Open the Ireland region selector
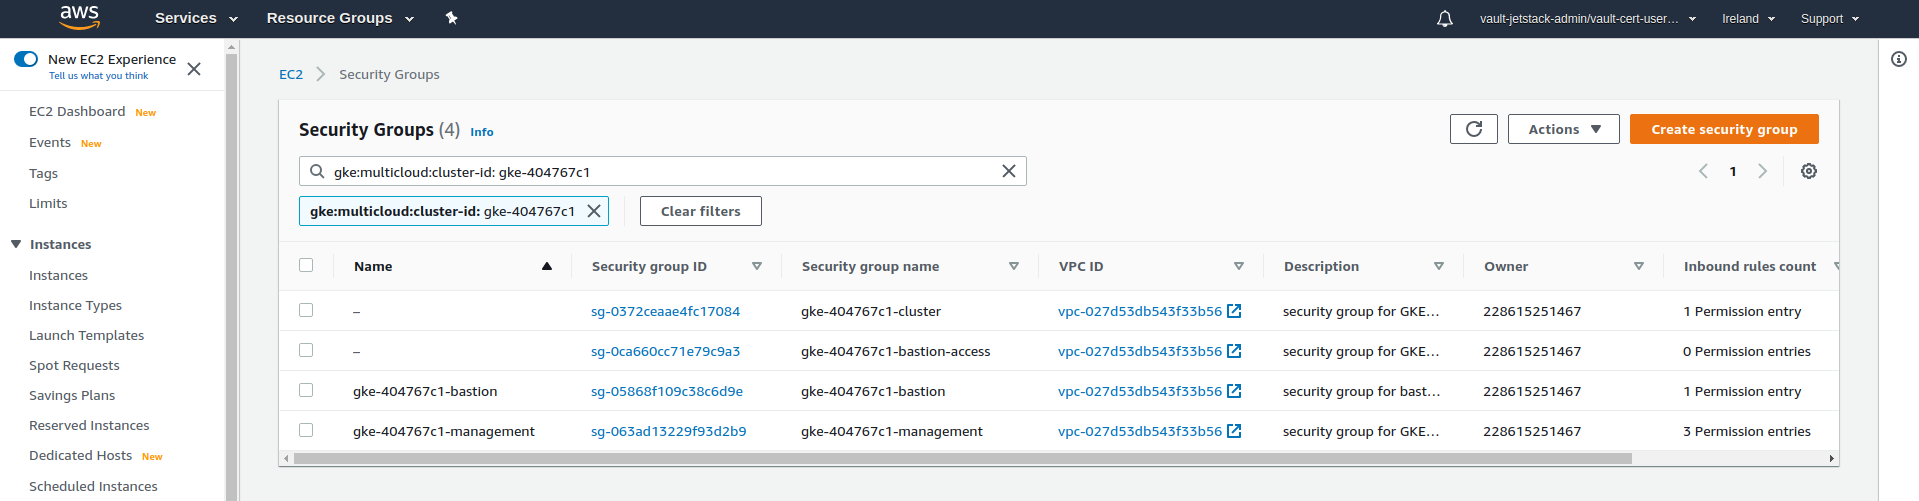Image resolution: width=1919 pixels, height=501 pixels. 1748,18
